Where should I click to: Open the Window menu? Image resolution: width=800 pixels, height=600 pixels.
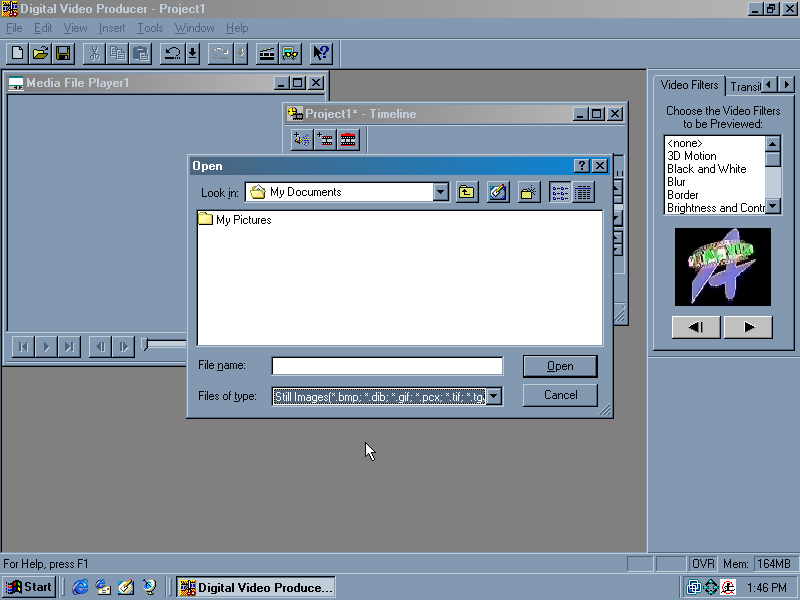(194, 28)
